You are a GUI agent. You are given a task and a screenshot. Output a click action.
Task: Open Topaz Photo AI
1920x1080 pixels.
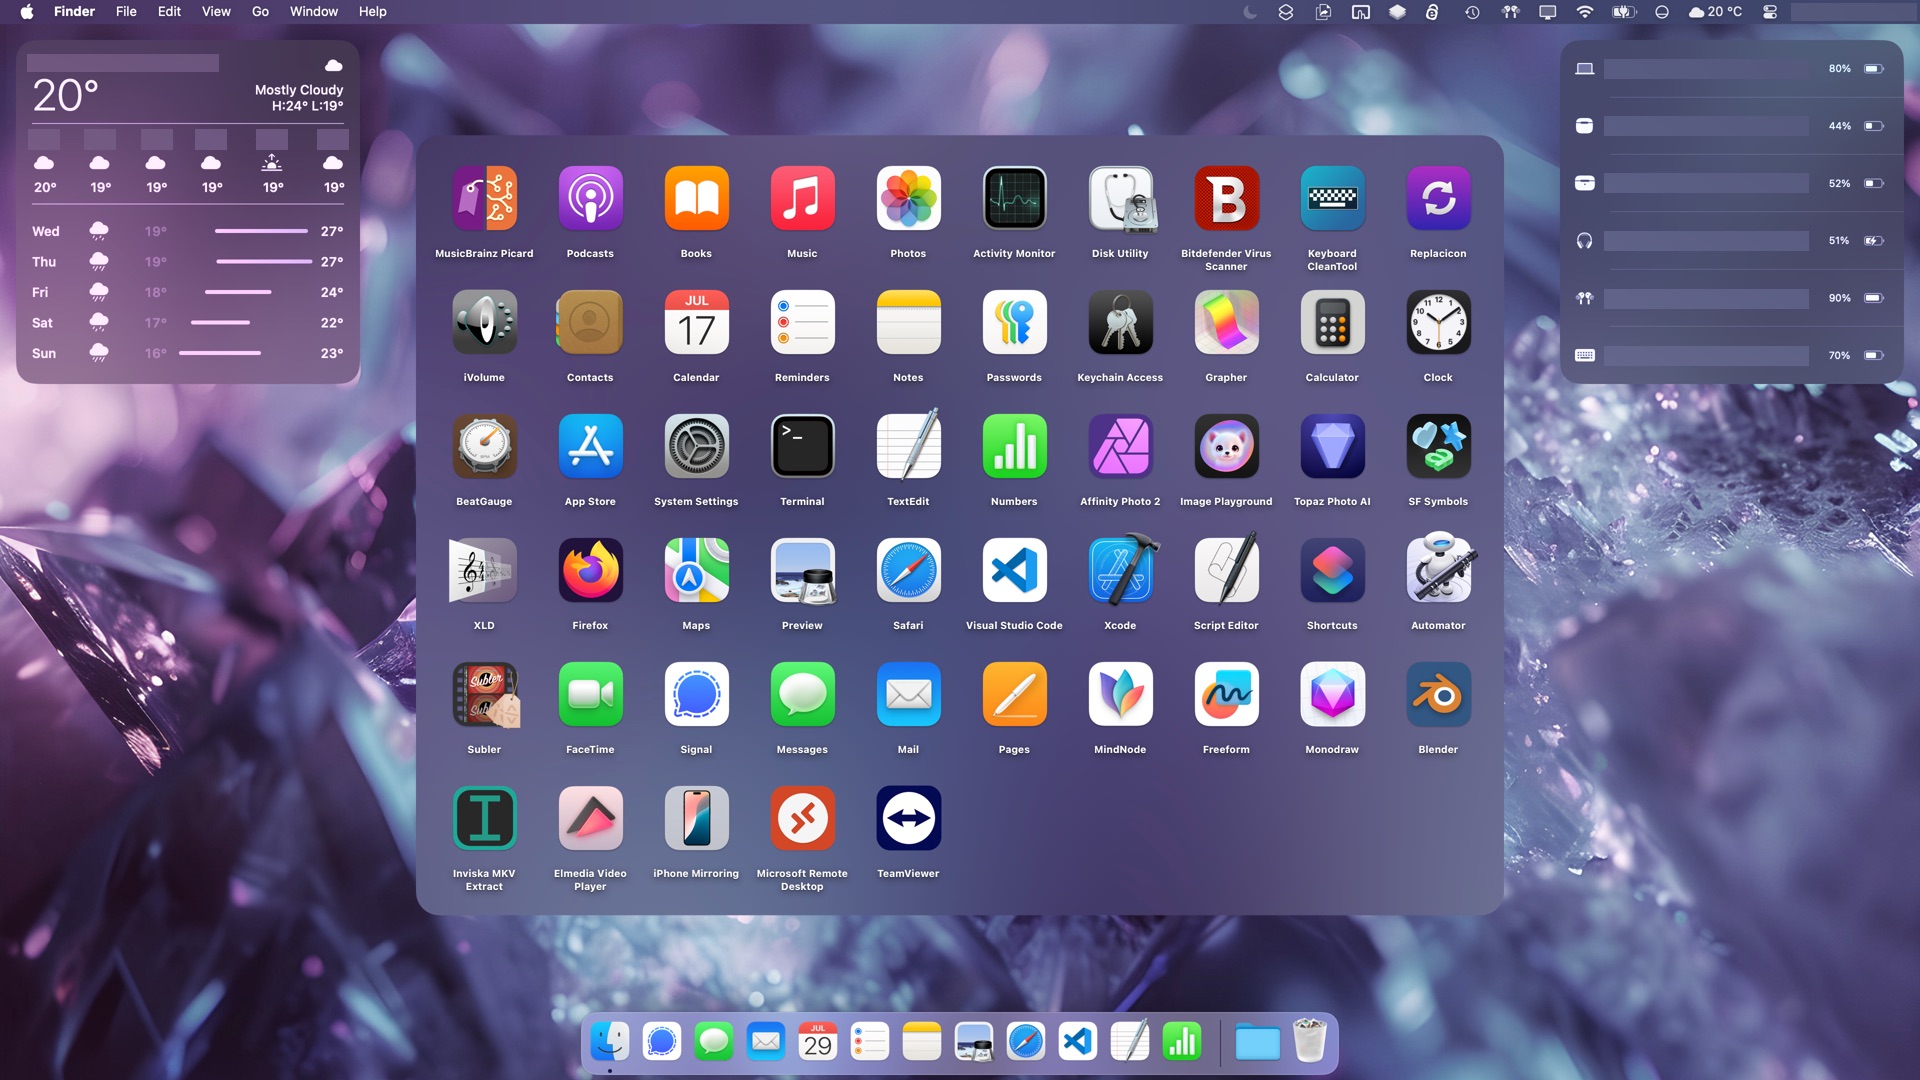coord(1331,446)
